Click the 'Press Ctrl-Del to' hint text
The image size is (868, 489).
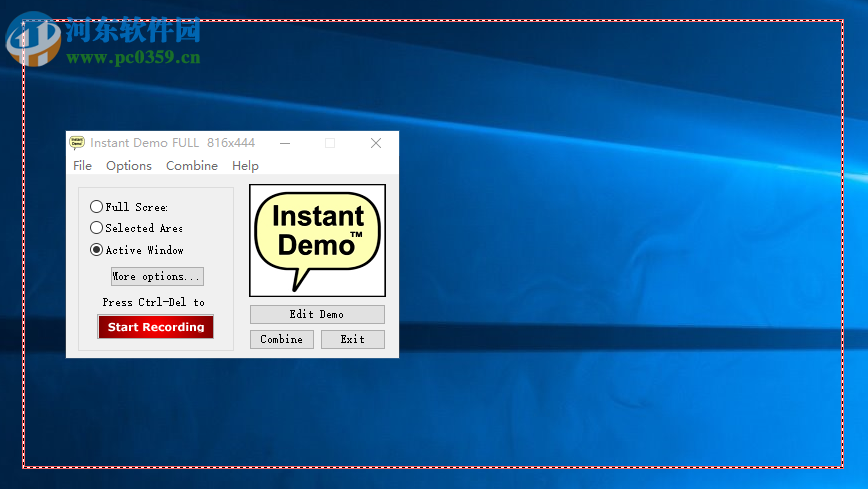[x=153, y=302]
